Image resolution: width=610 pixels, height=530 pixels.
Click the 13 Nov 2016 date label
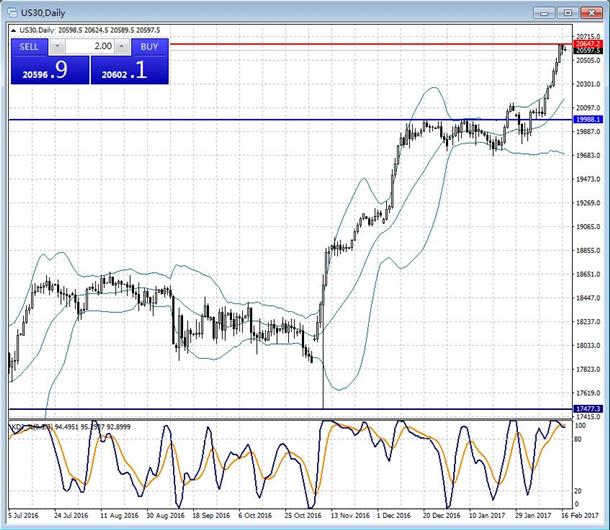[350, 516]
